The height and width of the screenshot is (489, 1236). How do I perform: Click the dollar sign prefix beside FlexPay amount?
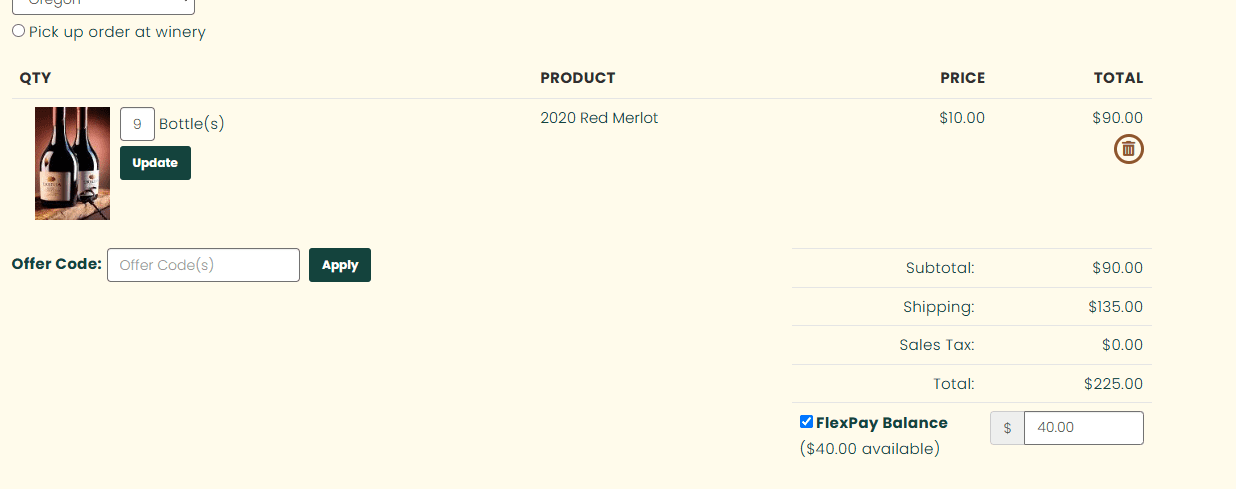click(x=1007, y=428)
